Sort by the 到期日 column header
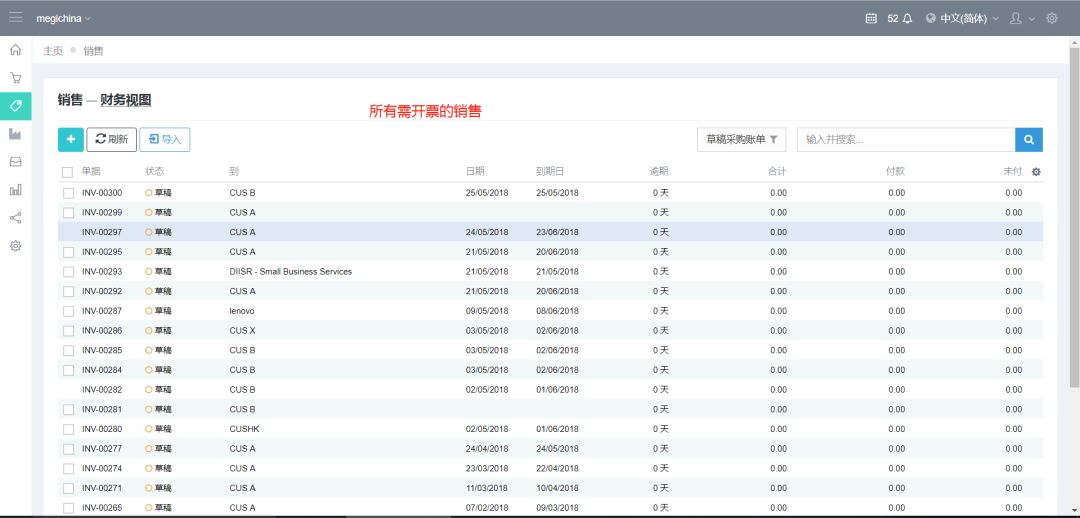 pos(550,172)
